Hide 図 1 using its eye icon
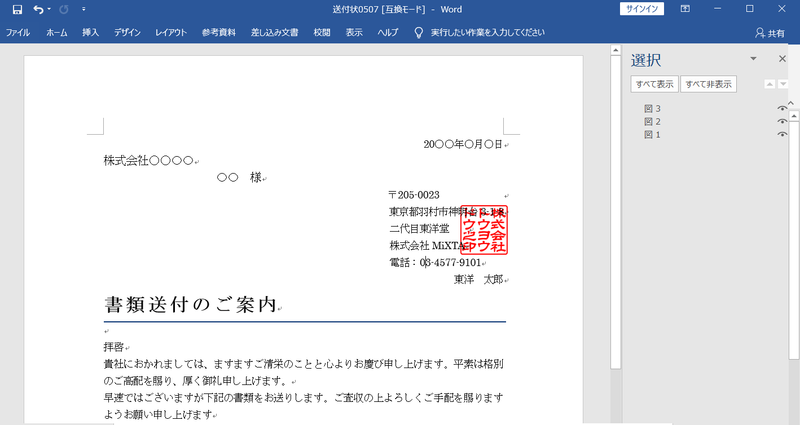Viewport: 800px width, 425px height. (x=782, y=135)
